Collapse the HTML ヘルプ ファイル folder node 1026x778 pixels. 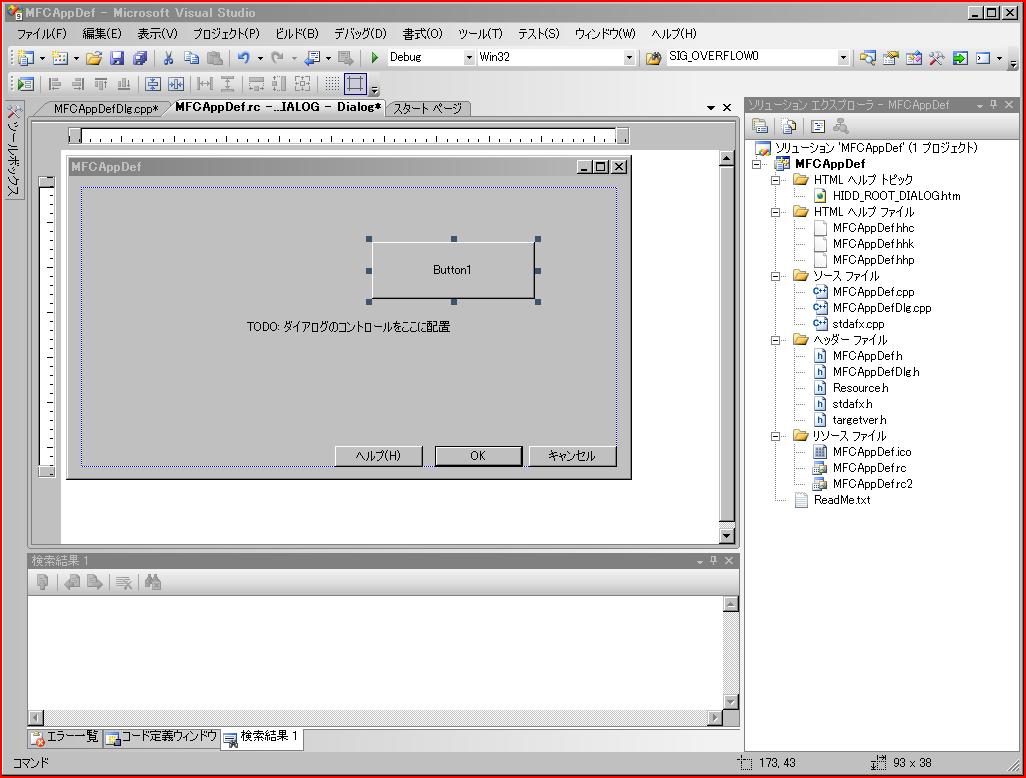click(776, 212)
